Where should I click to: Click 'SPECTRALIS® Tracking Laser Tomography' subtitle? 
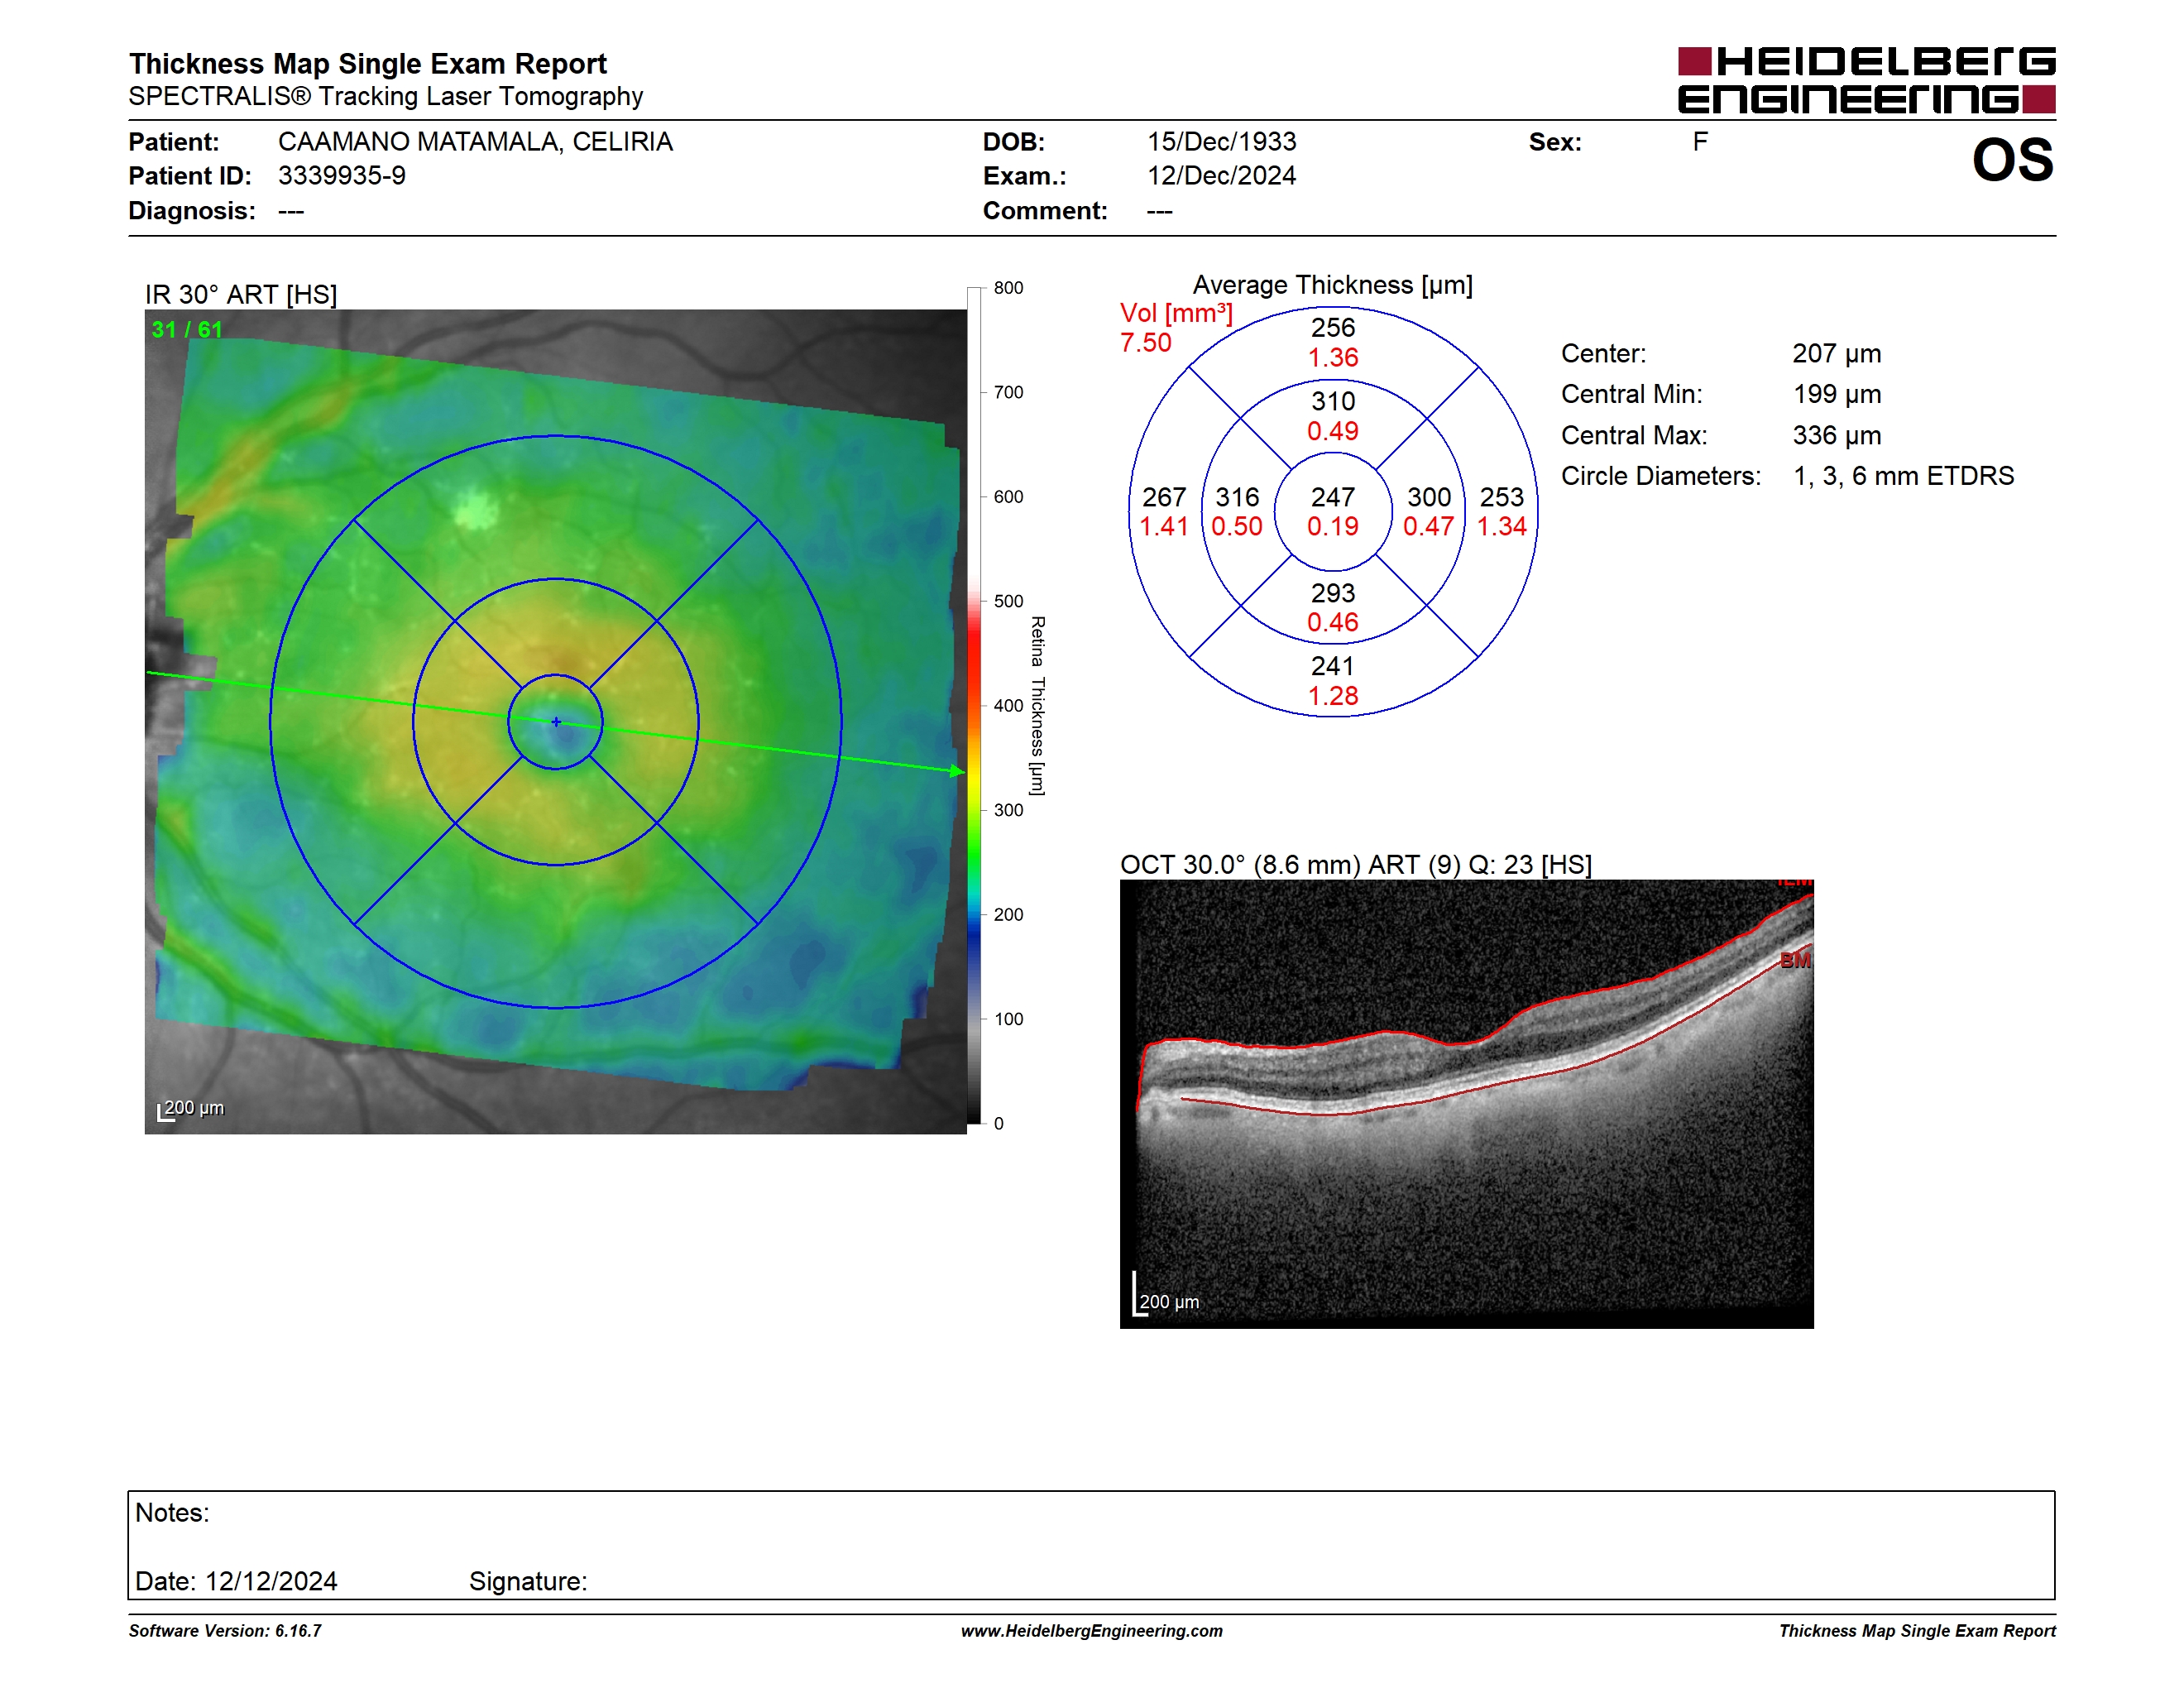point(385,96)
